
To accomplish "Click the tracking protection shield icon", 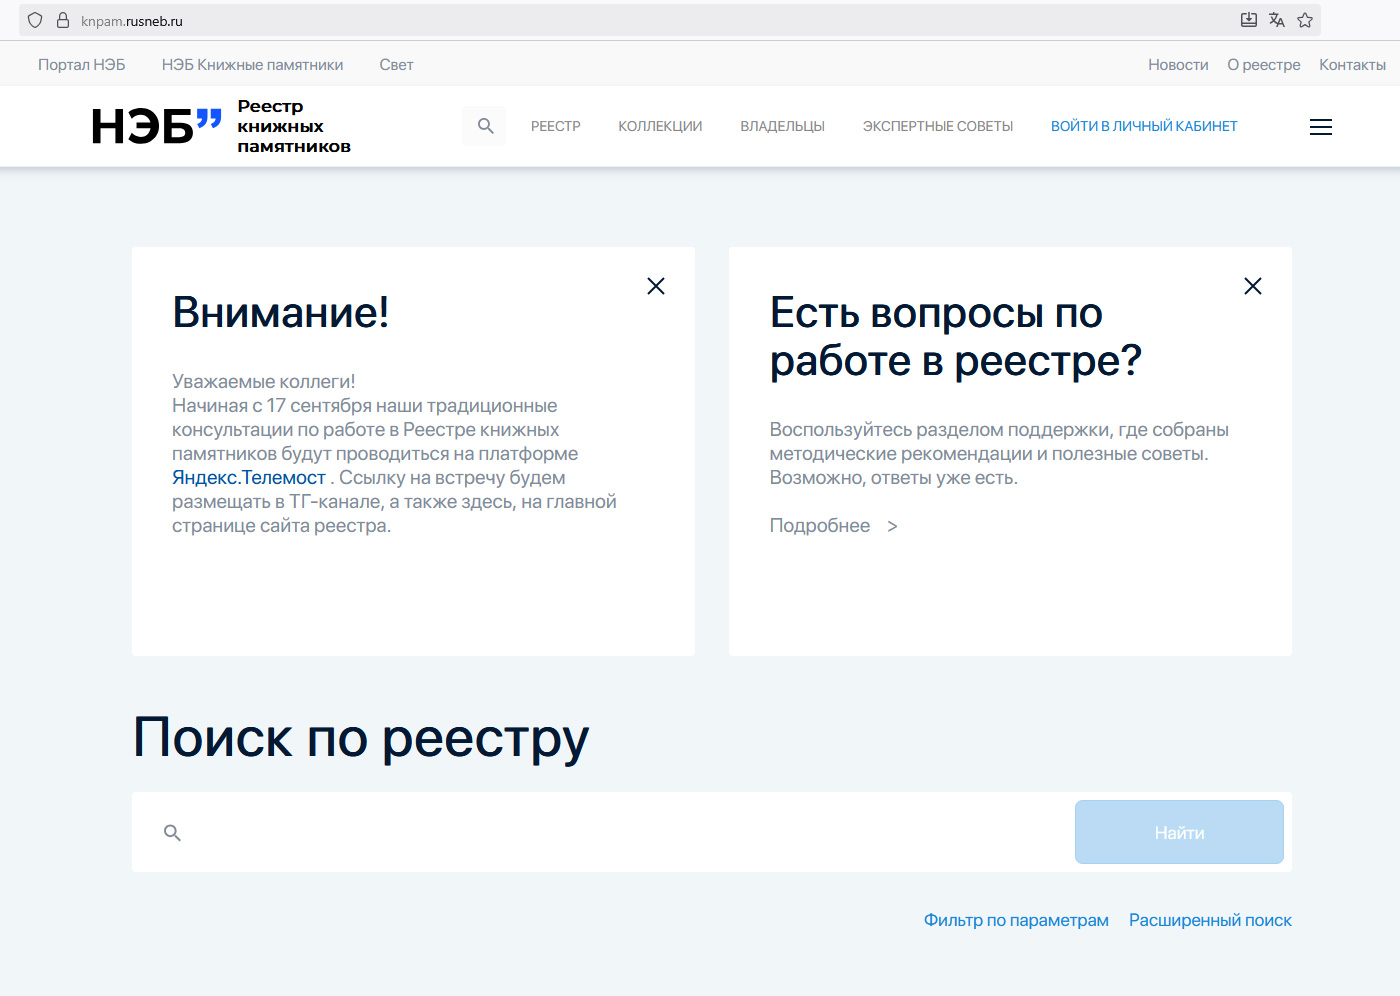I will [x=35, y=19].
